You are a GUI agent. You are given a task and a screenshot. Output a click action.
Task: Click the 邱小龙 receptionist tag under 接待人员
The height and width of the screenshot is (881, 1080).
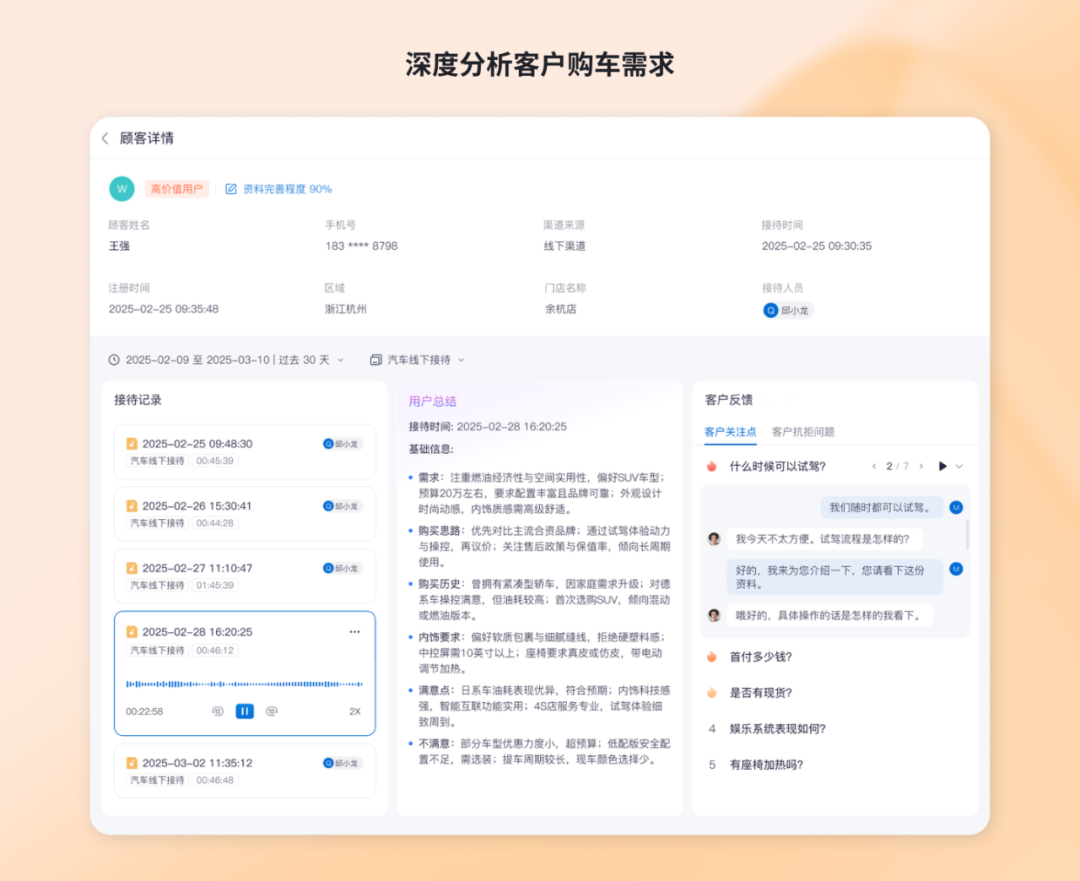[788, 311]
